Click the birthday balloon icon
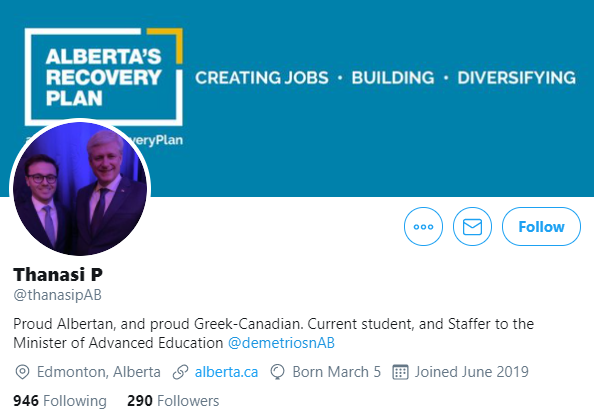This screenshot has width=594, height=415. tap(277, 372)
